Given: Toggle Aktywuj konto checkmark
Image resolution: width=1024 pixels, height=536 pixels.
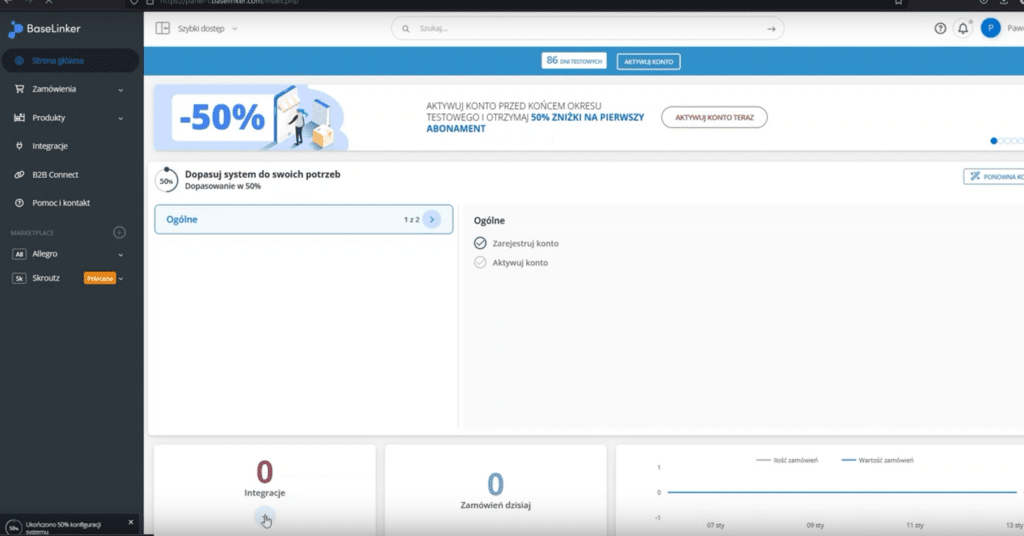Looking at the screenshot, I should pyautogui.click(x=480, y=262).
